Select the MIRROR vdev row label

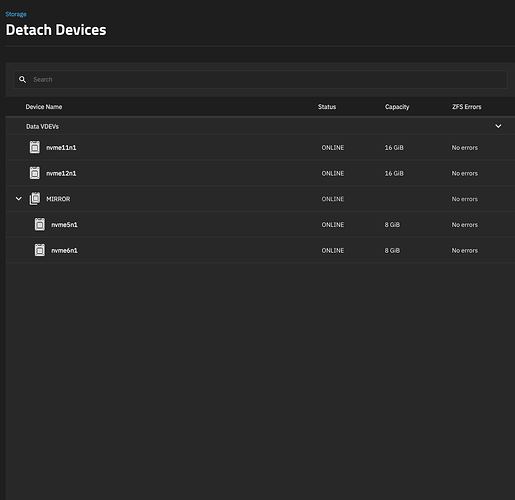tap(58, 199)
